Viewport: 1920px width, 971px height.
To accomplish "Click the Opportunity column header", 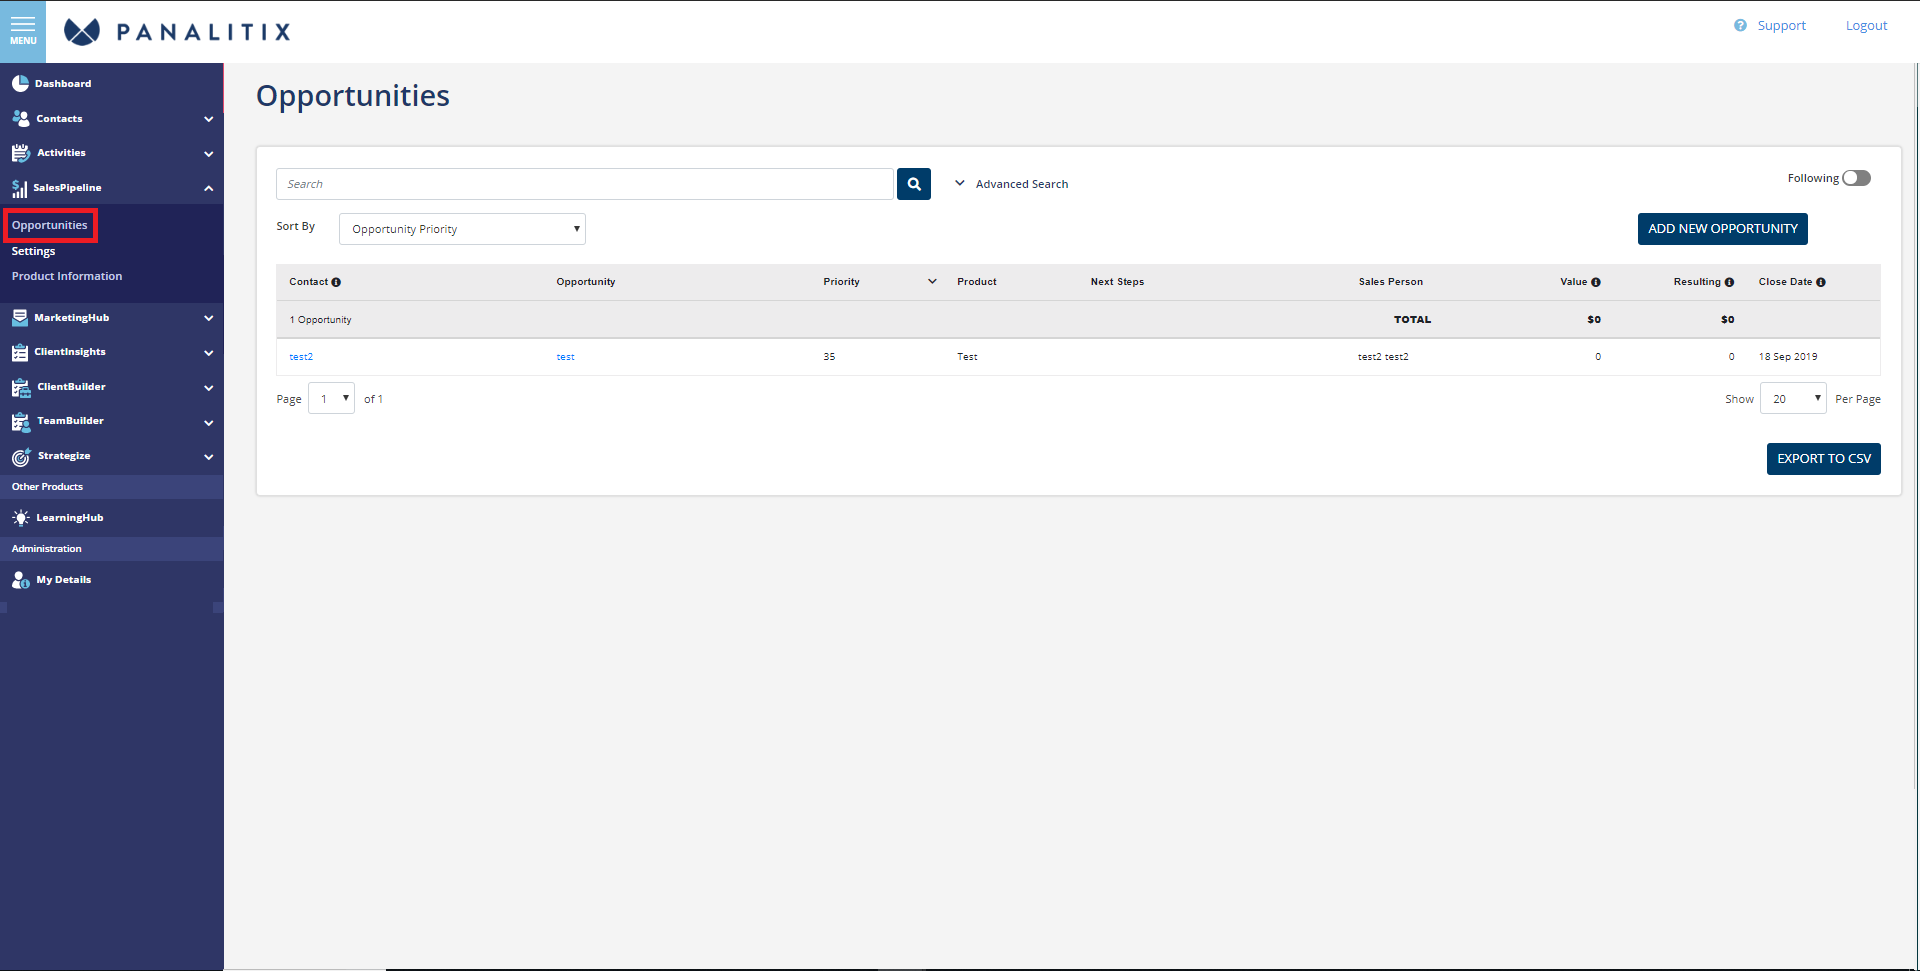I will pos(586,282).
